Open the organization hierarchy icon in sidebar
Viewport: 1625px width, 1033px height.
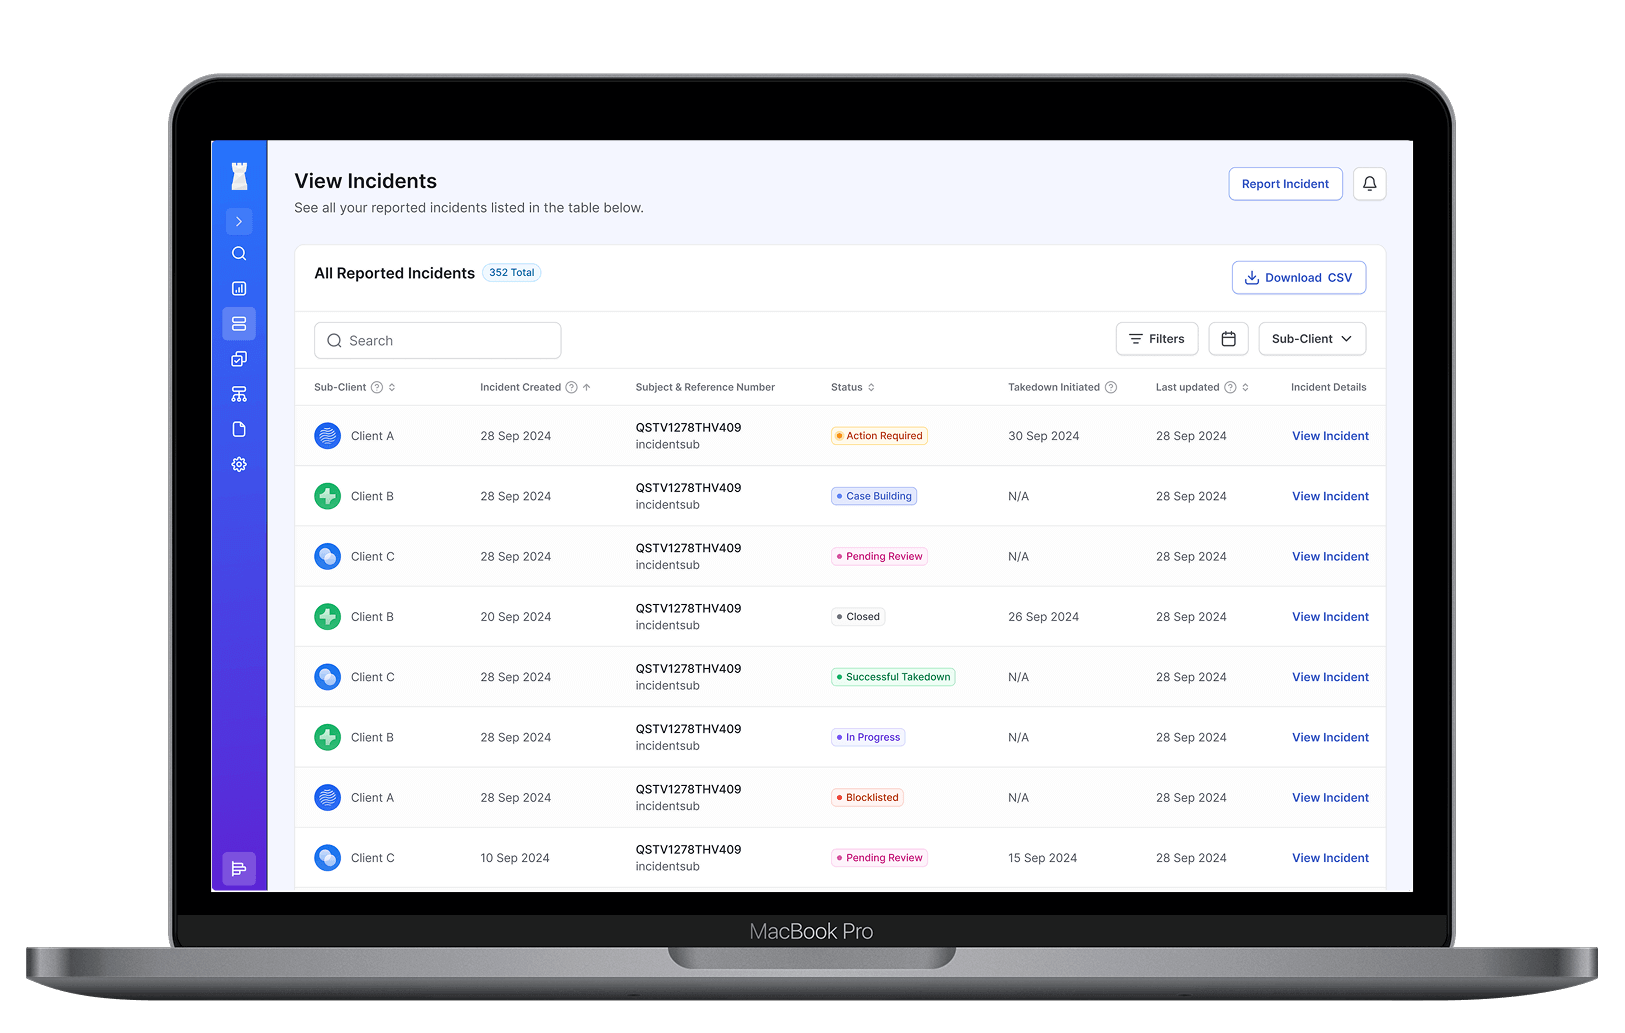coord(239,393)
